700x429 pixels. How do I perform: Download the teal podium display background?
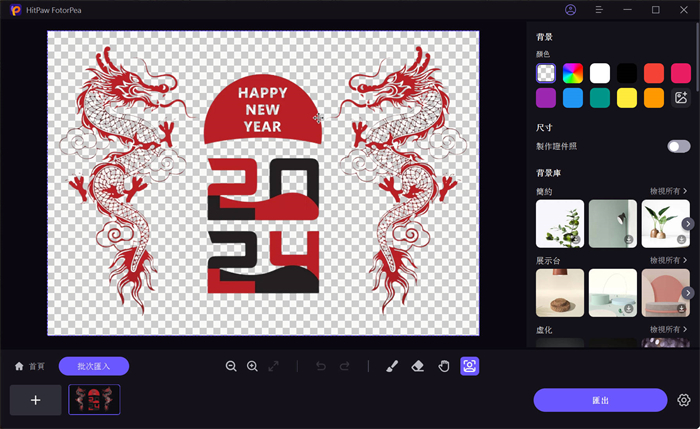tap(629, 308)
